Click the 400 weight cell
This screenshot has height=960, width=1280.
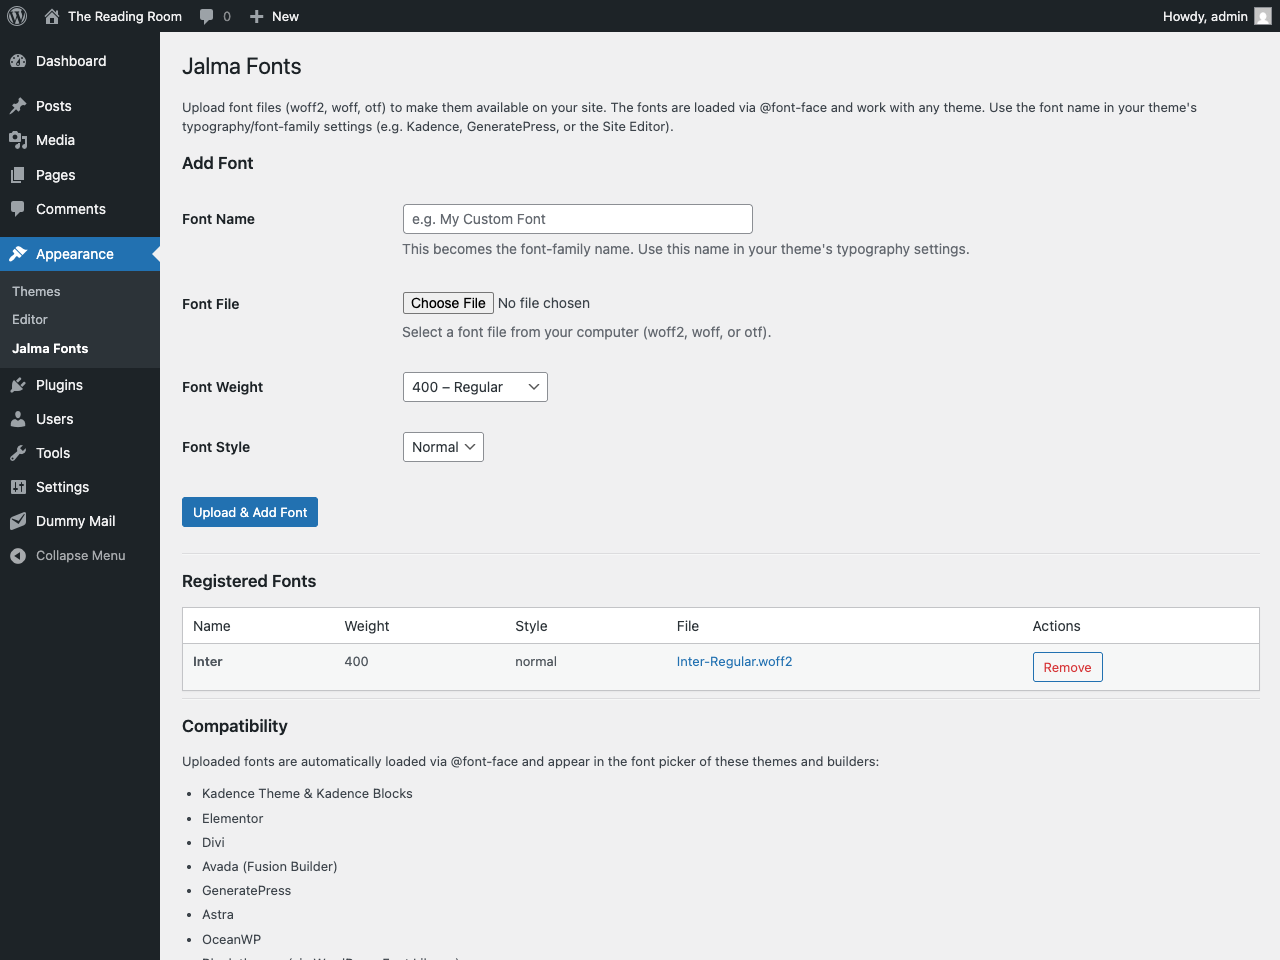point(357,661)
